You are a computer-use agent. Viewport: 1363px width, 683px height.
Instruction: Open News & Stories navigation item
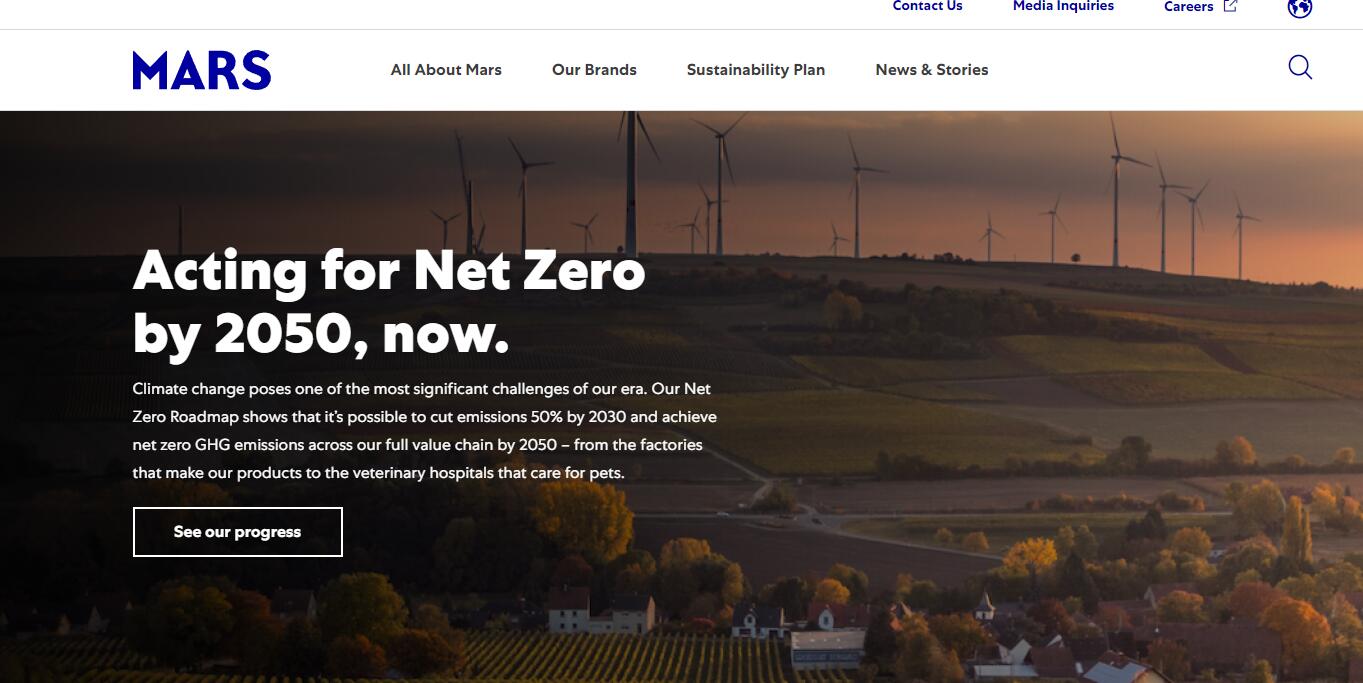pos(932,70)
